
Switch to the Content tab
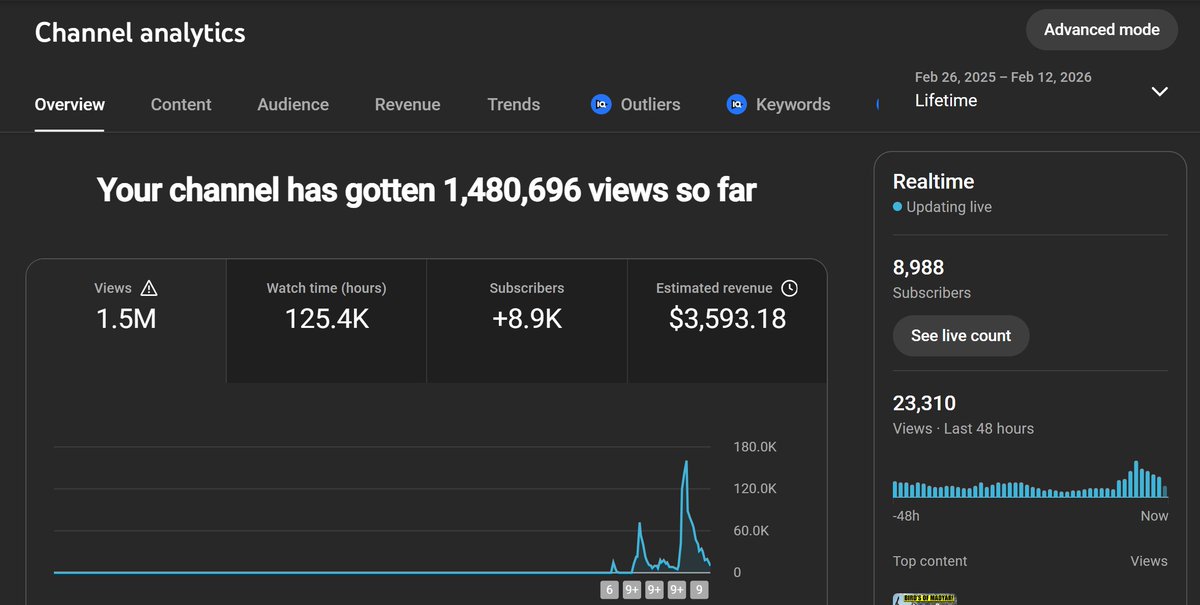181,104
